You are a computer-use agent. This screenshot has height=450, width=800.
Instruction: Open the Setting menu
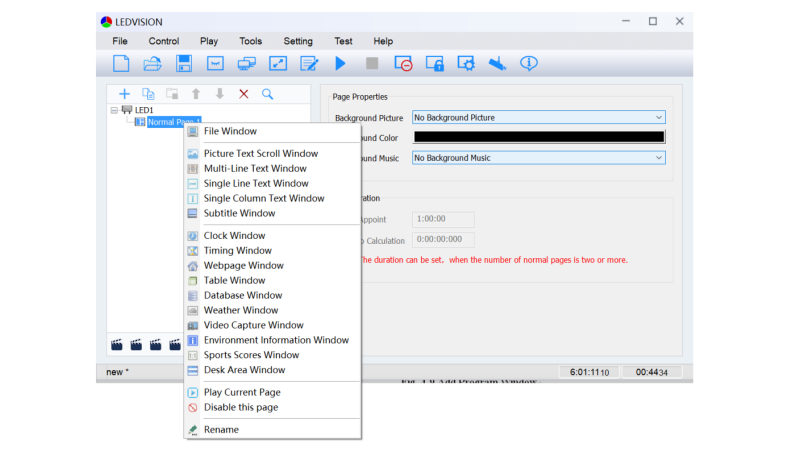tap(298, 41)
